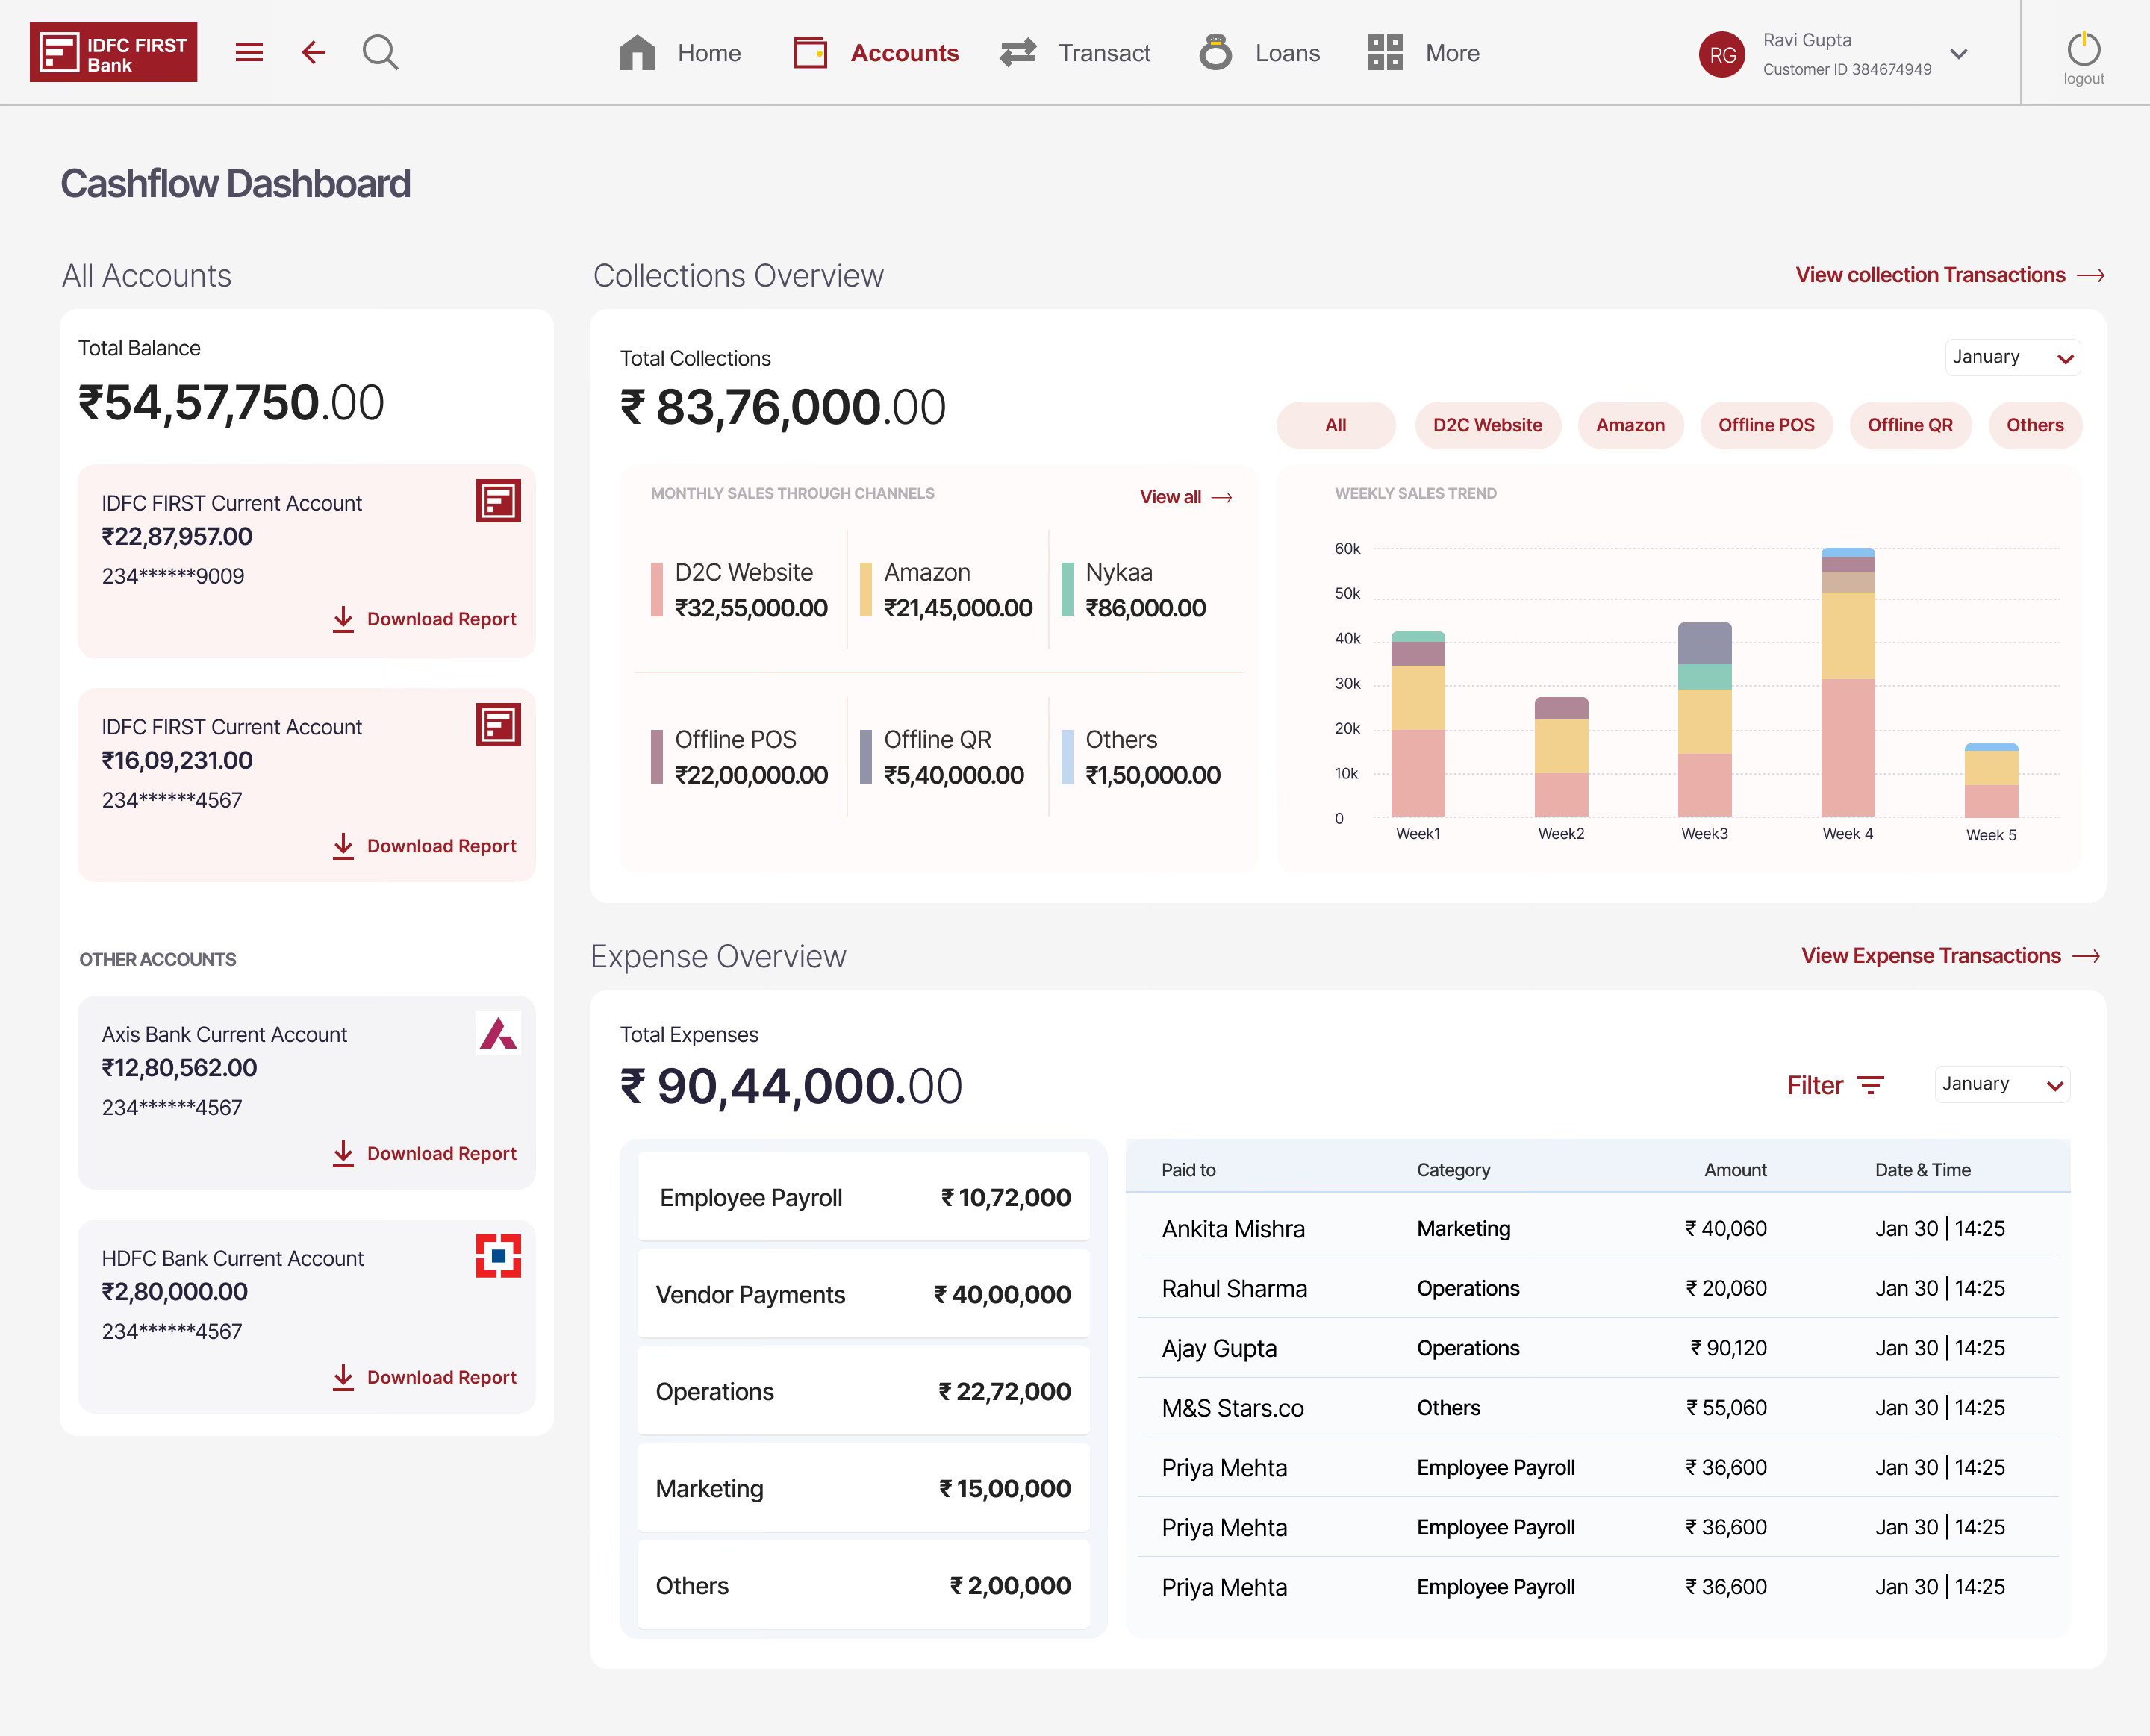The width and height of the screenshot is (2150, 1736).
Task: Open search with the magnifier icon
Action: click(380, 52)
